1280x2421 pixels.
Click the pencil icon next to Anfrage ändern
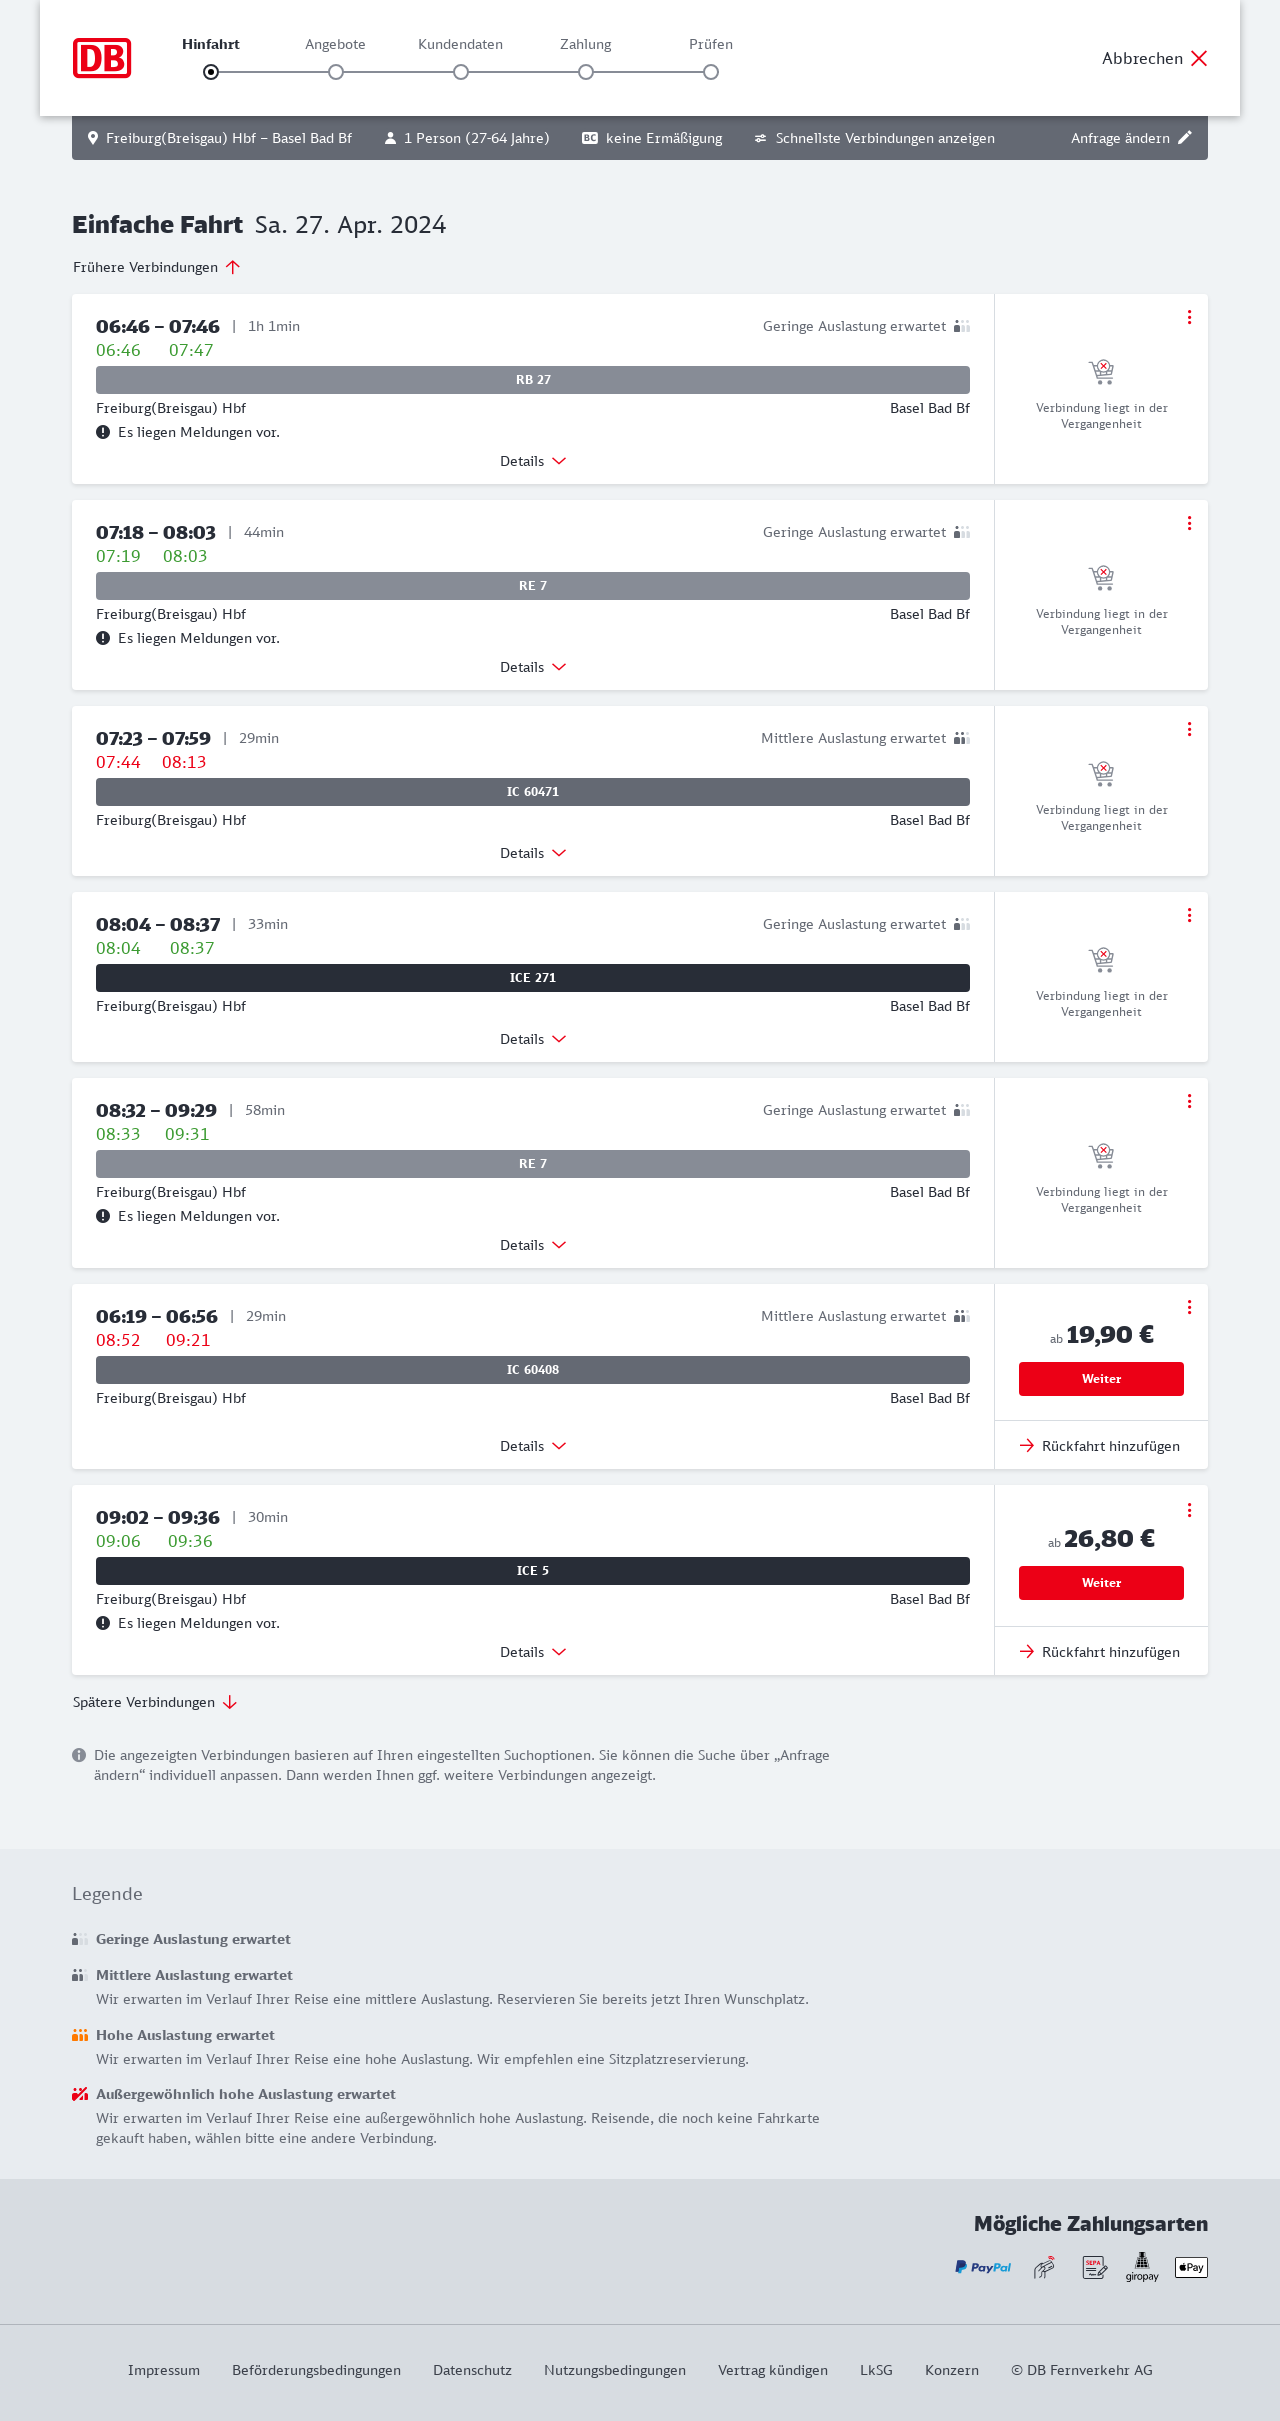coord(1185,138)
